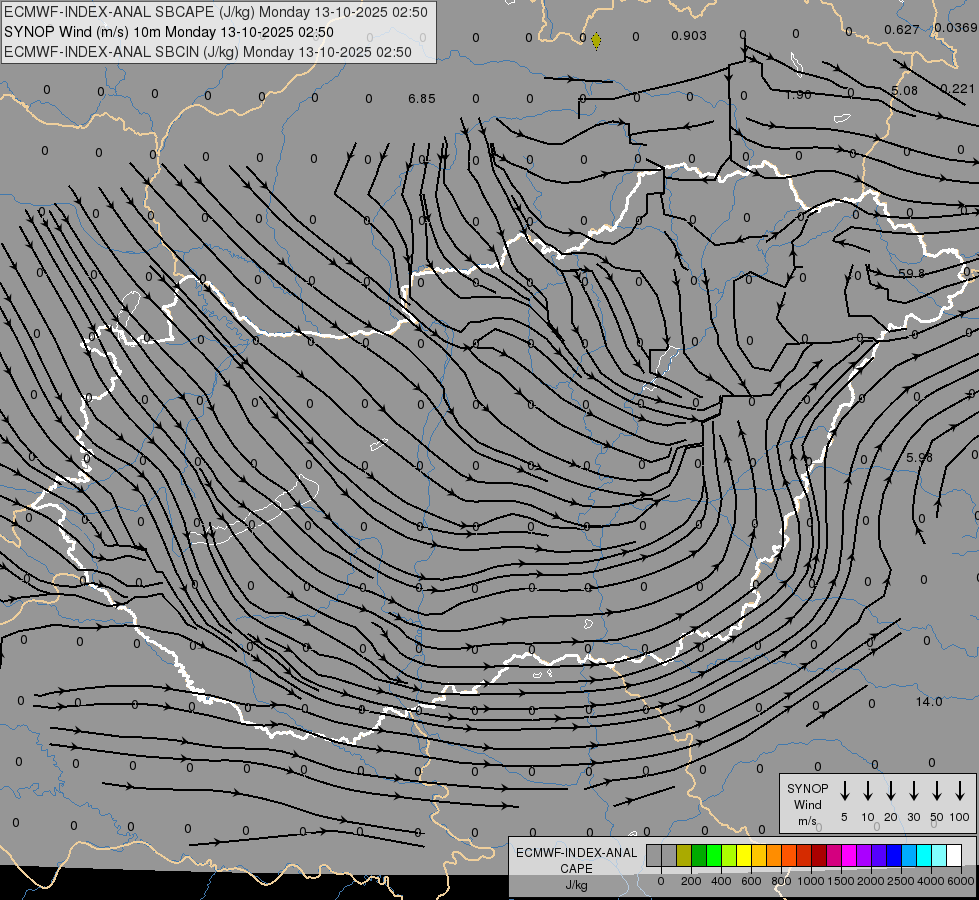Select the bright green CAPE legend swatch
979x900 pixels.
714,855
